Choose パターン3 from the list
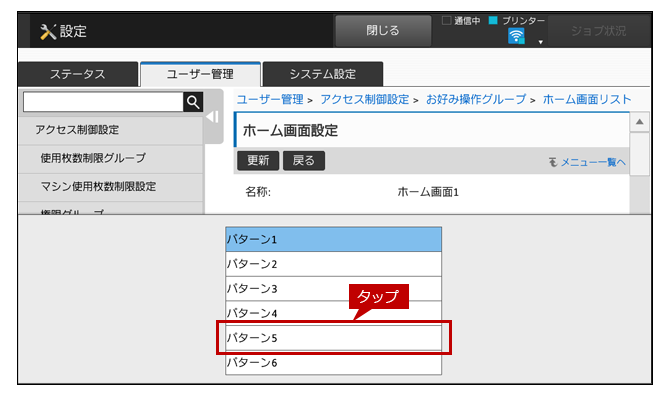Screen dimensions: 670x396 pyautogui.click(x=333, y=289)
